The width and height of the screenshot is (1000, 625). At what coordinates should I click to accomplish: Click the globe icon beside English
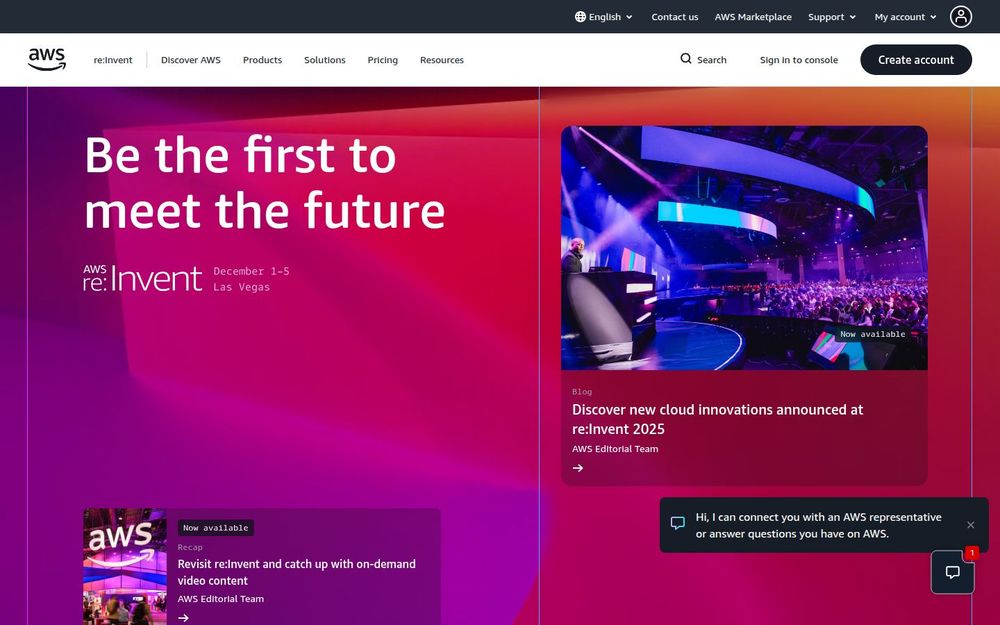tap(578, 17)
